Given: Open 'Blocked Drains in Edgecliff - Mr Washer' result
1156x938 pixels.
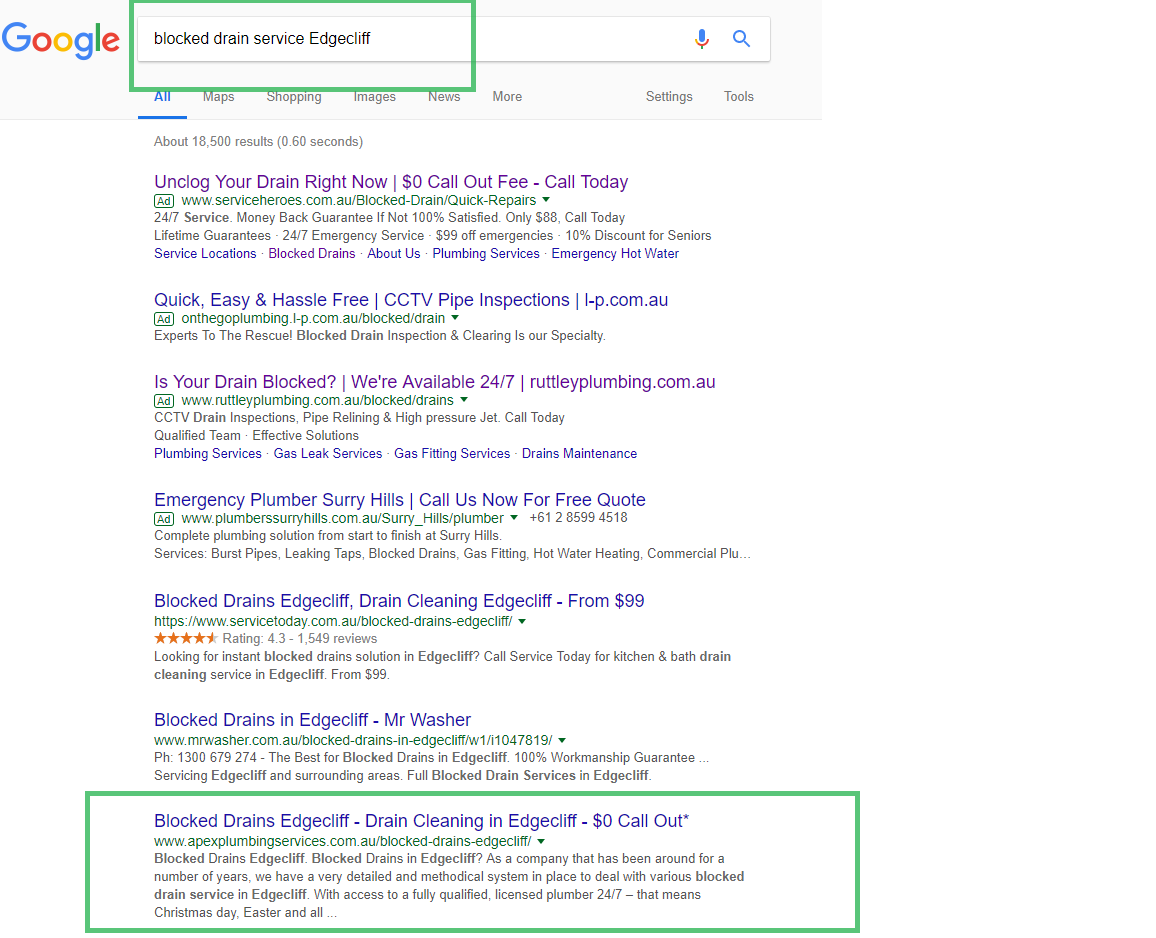Looking at the screenshot, I should [312, 720].
